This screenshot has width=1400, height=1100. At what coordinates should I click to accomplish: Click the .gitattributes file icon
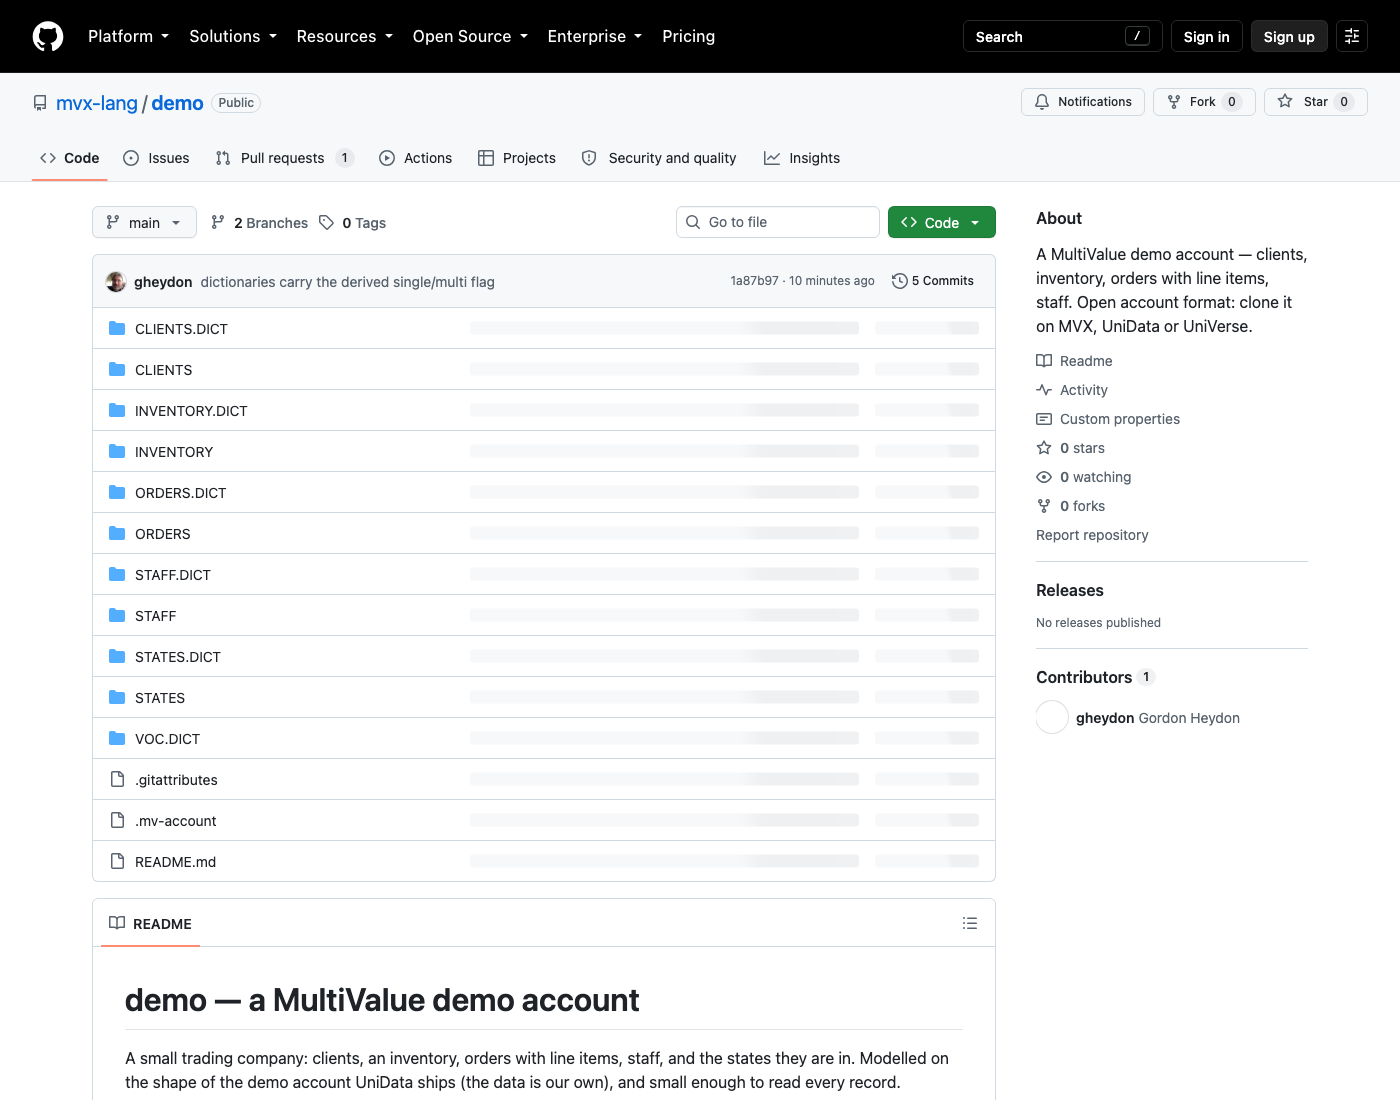coord(117,779)
